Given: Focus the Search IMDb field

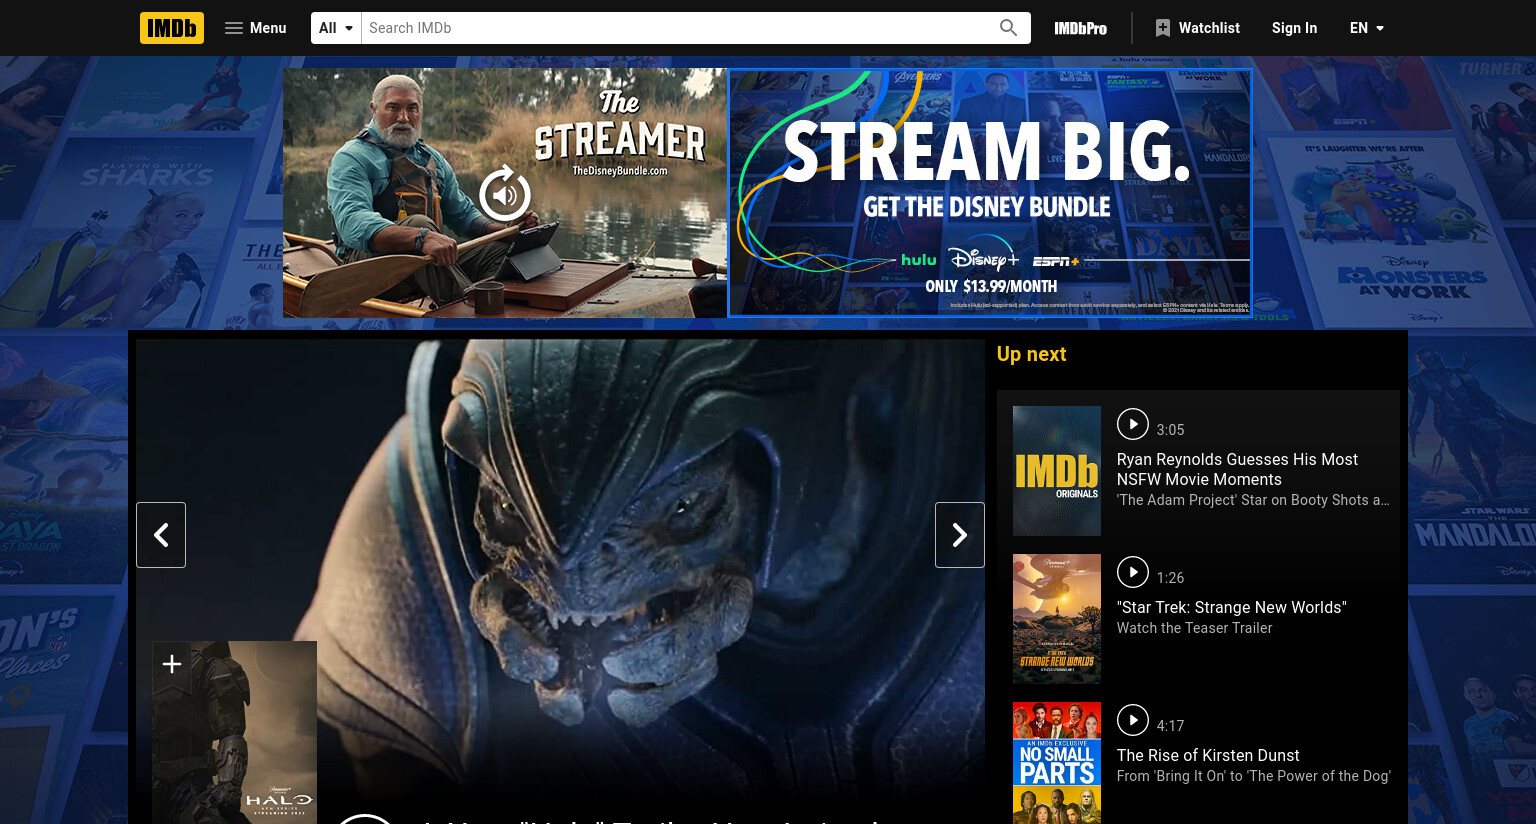Looking at the screenshot, I should click(676, 28).
